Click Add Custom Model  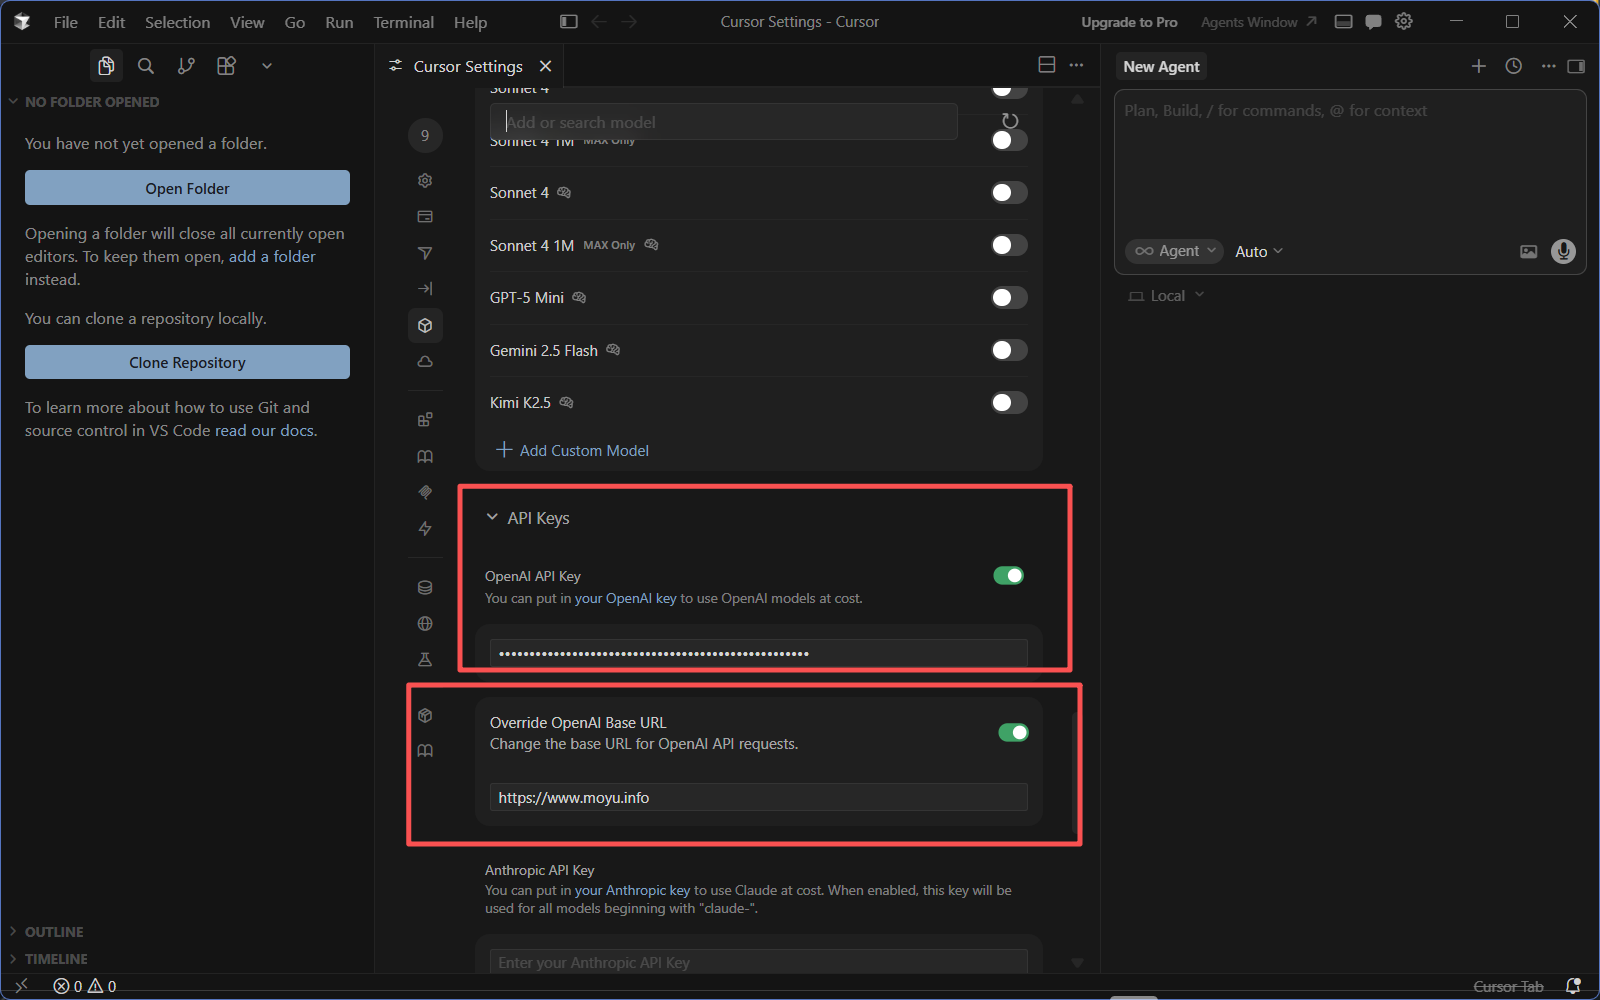573,451
